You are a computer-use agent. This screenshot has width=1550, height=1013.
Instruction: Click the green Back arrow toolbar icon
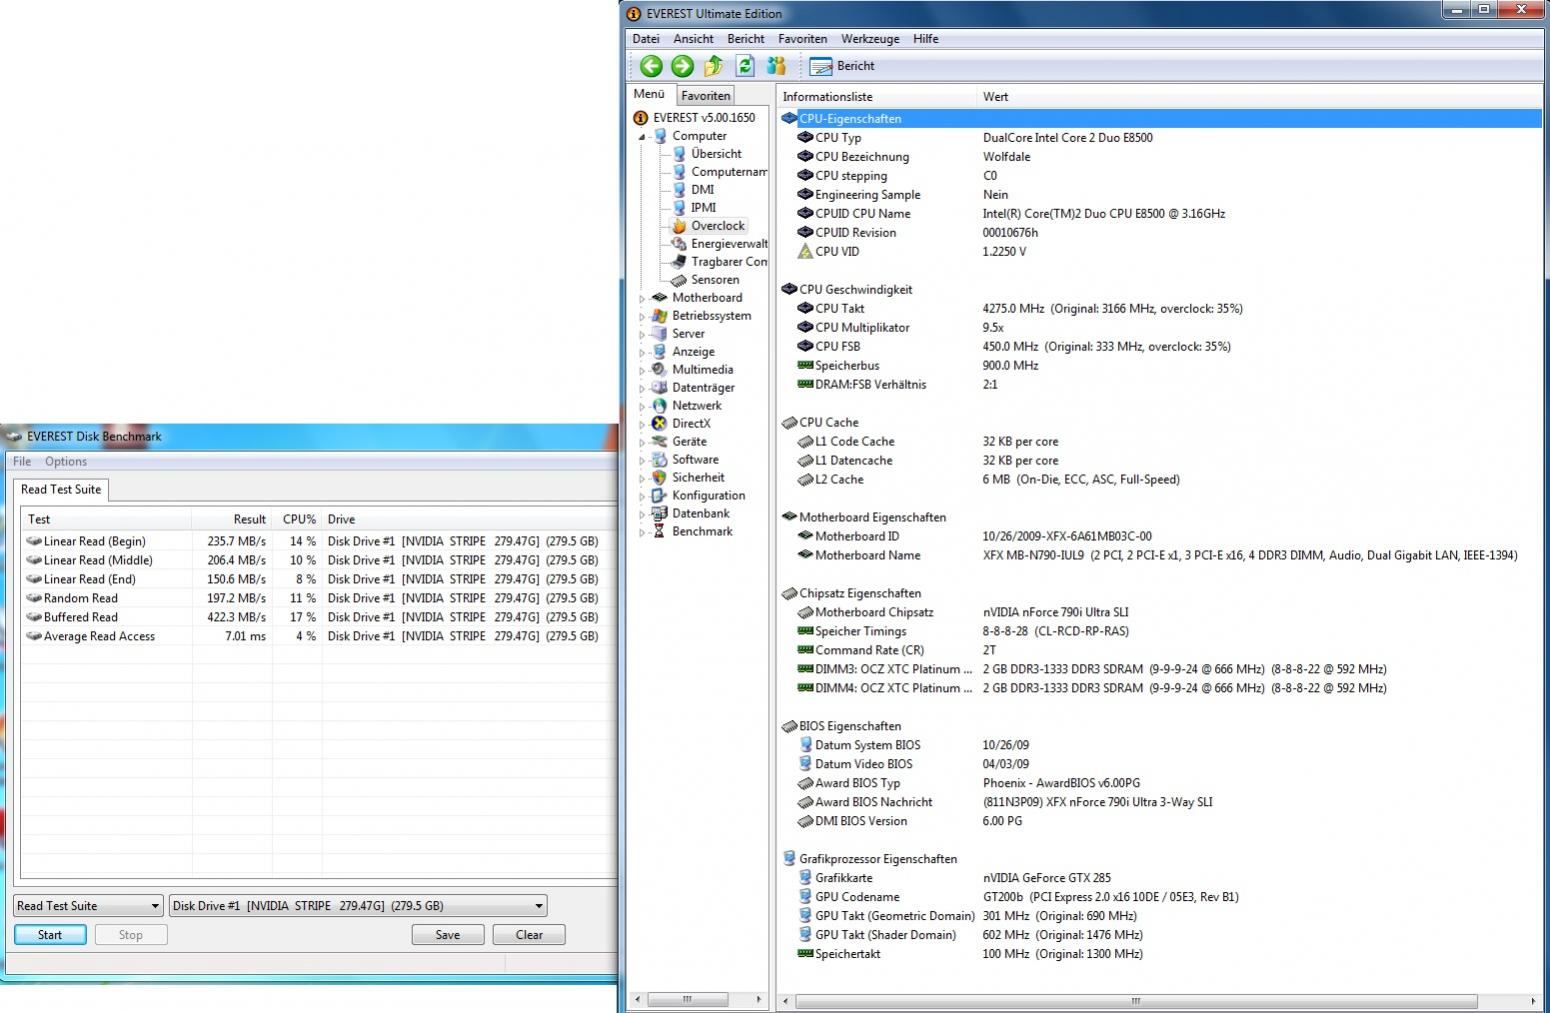[651, 66]
